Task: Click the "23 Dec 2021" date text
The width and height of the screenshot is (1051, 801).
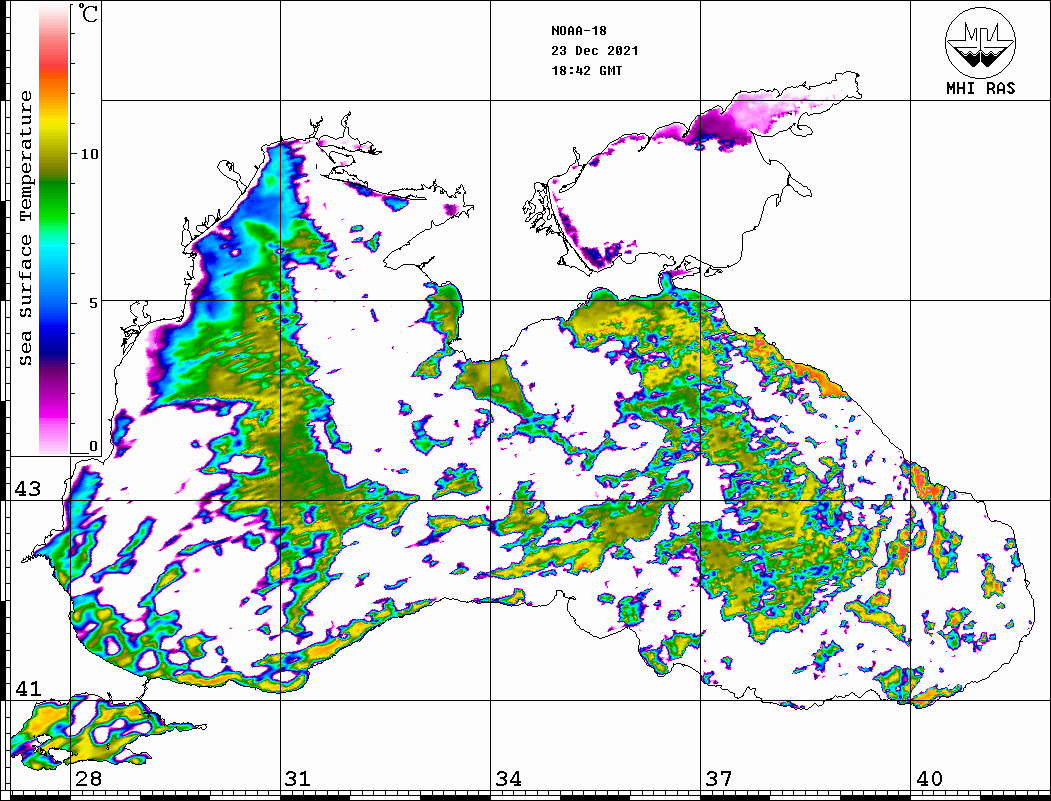Action: [x=595, y=51]
